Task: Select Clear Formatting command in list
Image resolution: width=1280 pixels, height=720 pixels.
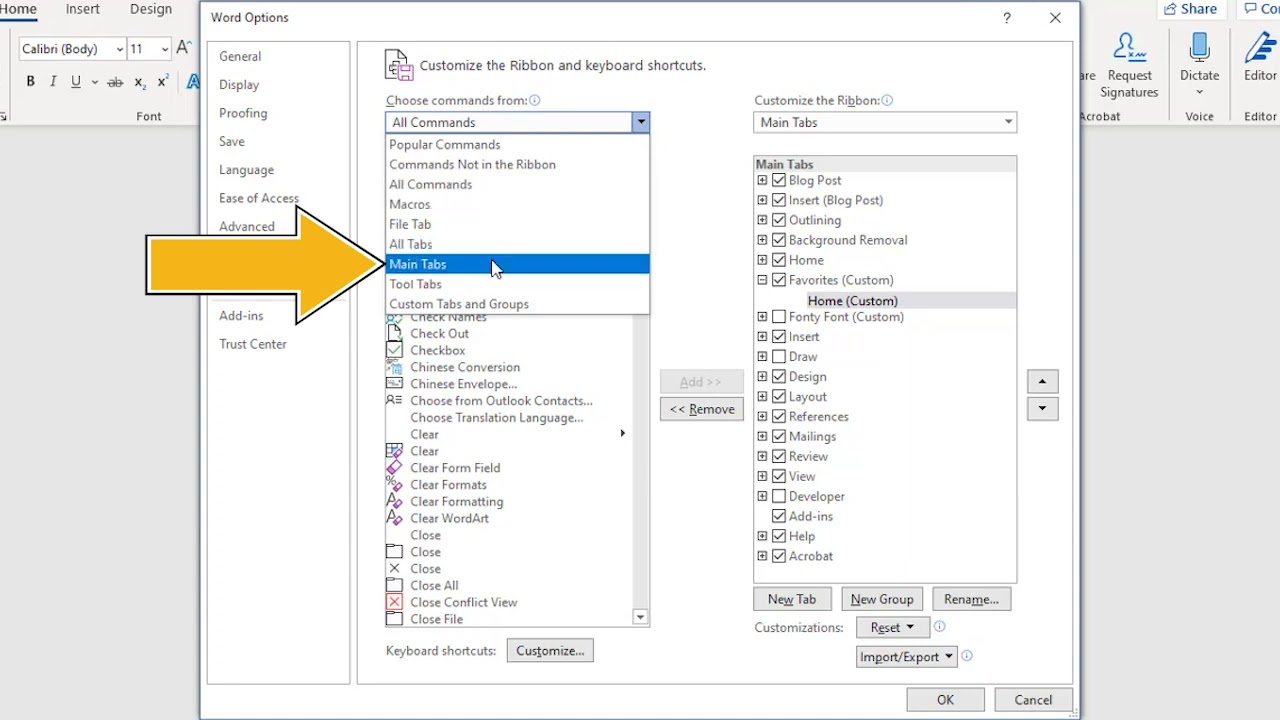Action: click(456, 501)
